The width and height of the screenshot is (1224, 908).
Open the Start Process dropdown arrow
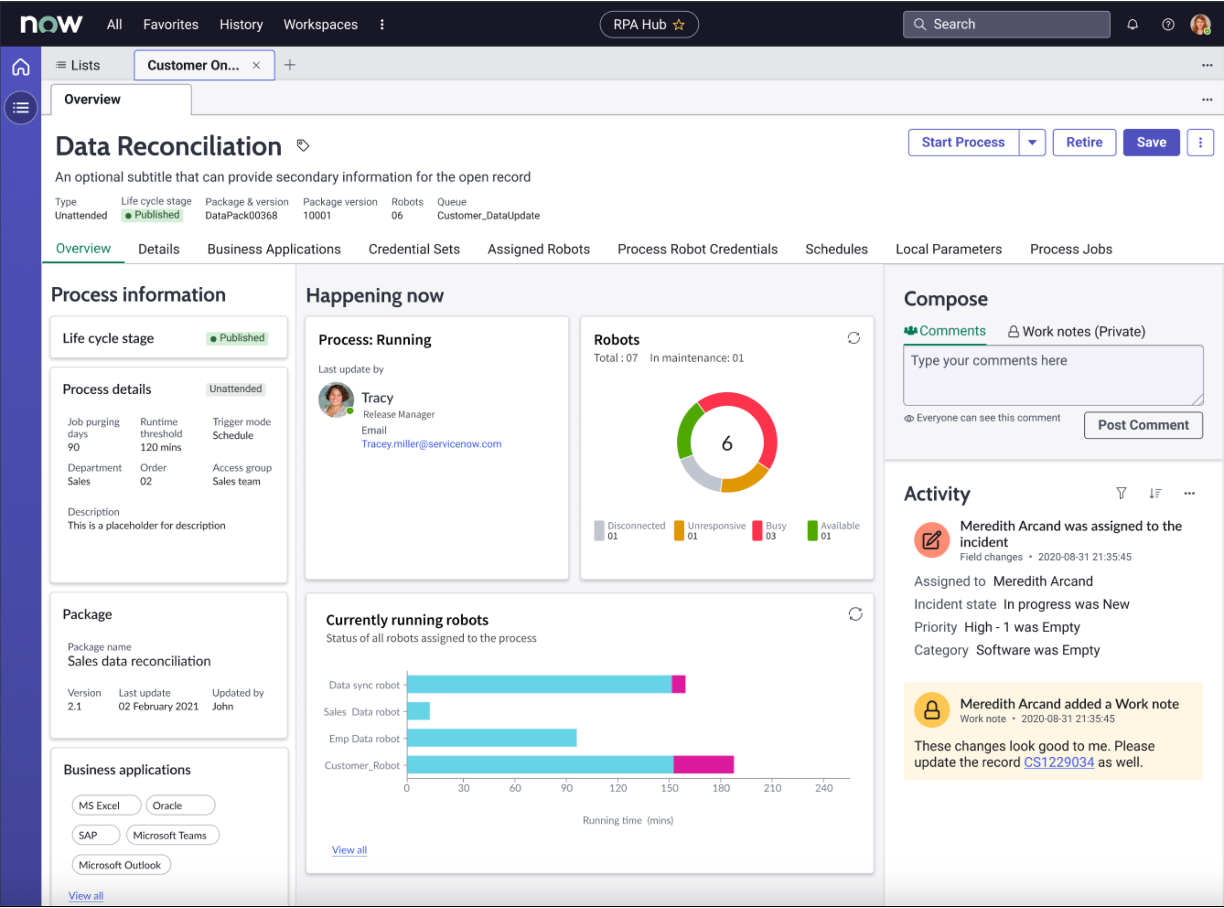coord(1032,142)
